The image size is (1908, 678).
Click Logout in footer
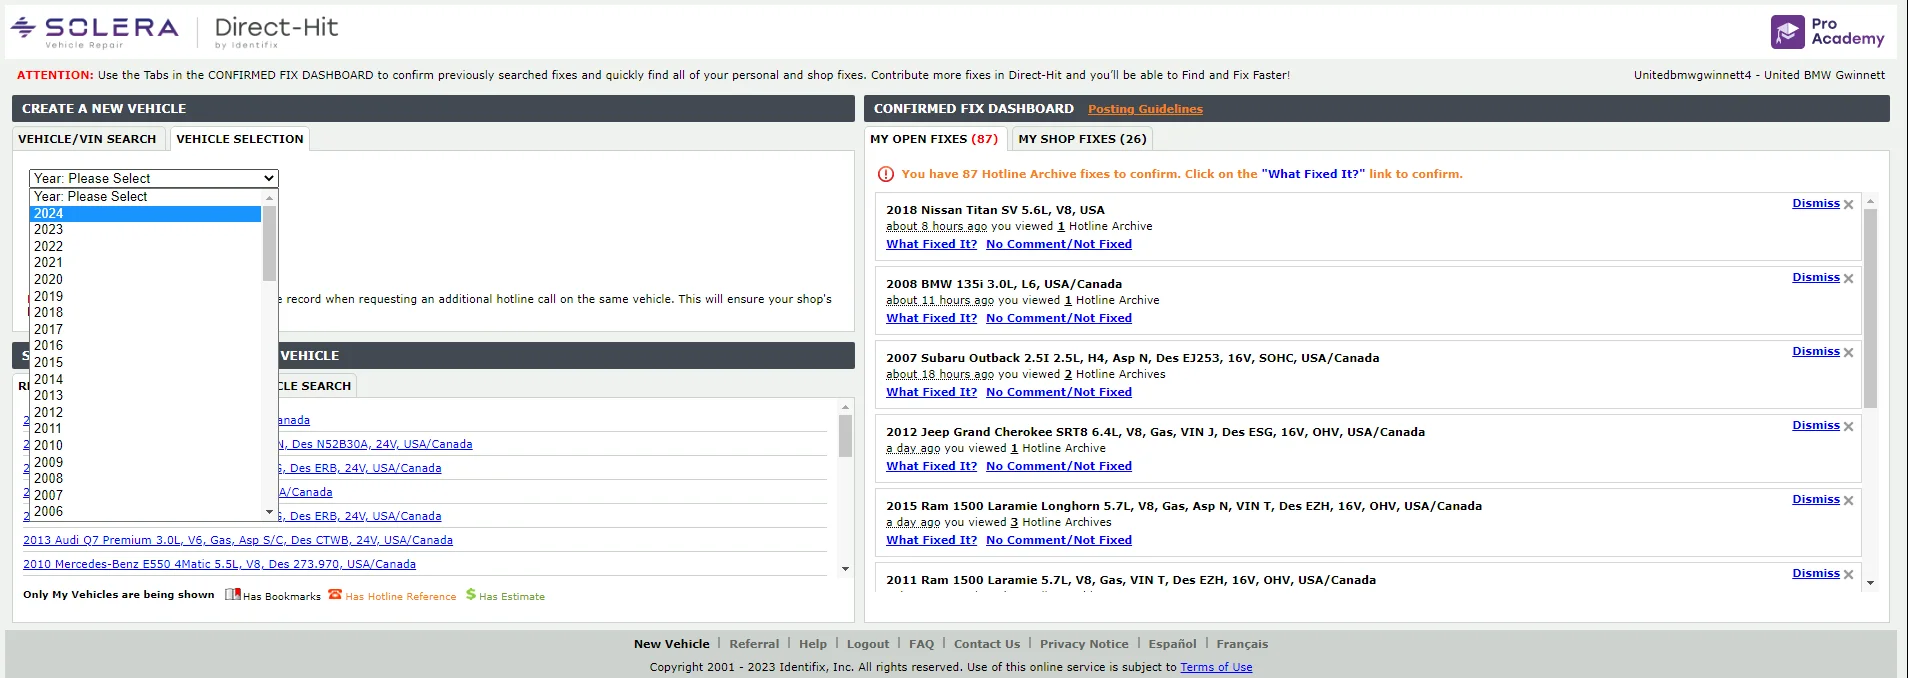pos(867,644)
